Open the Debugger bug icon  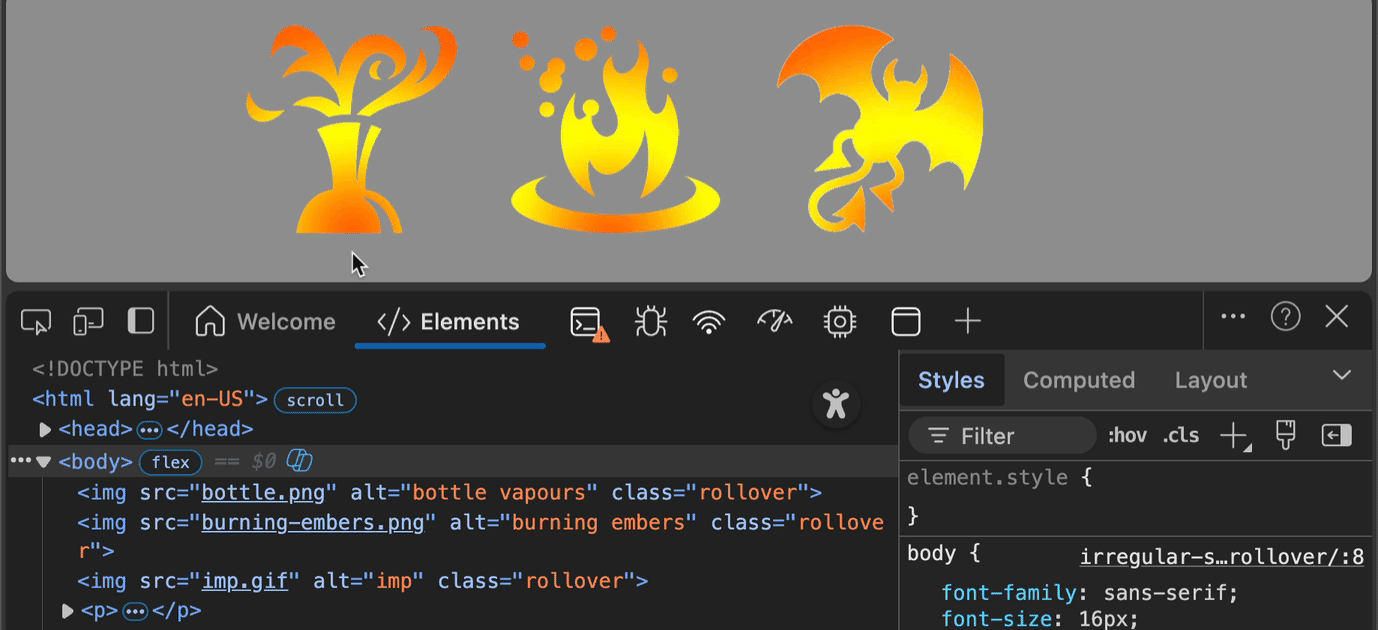[x=650, y=321]
